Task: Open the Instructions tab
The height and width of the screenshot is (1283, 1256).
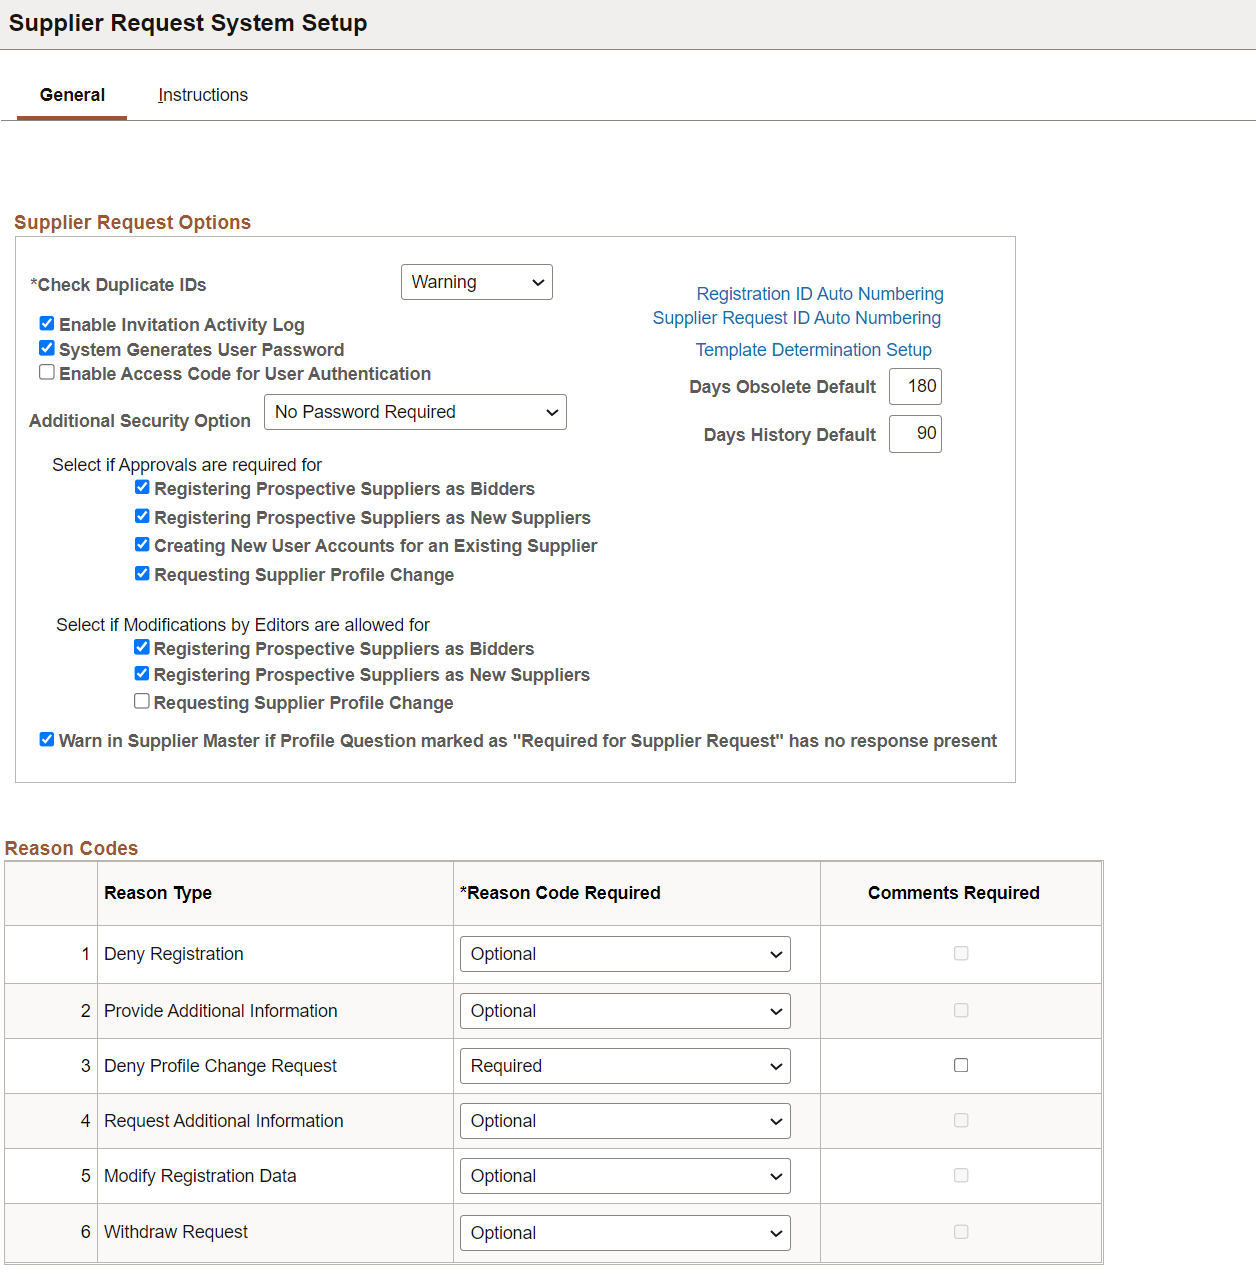Action: pyautogui.click(x=203, y=95)
